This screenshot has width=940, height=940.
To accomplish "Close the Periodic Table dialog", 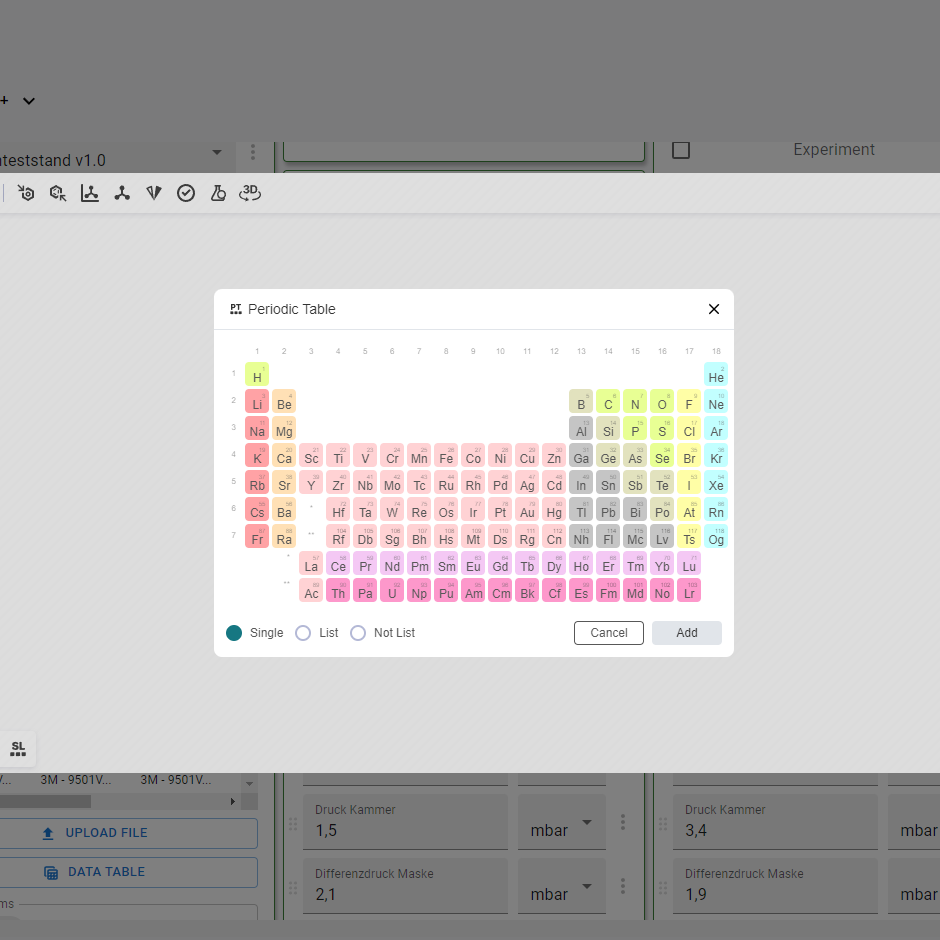I will tap(714, 309).
